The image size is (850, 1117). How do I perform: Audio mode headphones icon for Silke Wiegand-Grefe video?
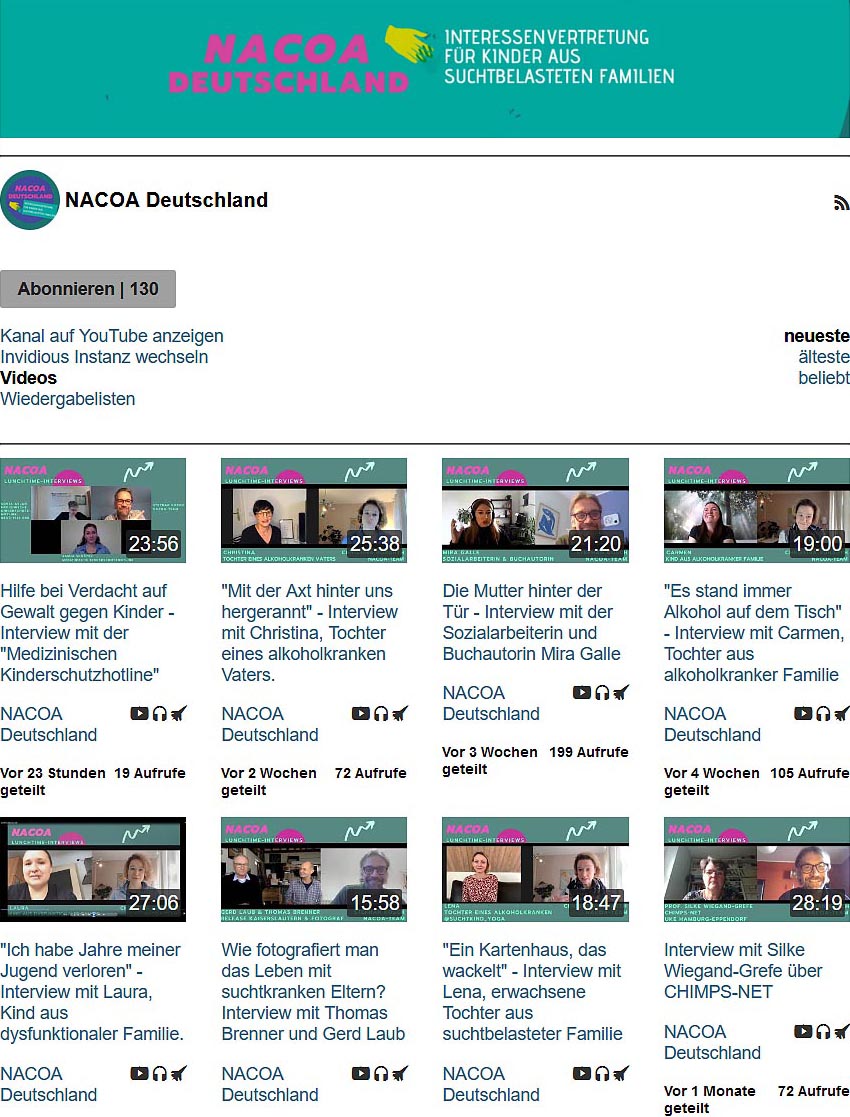[x=824, y=1031]
